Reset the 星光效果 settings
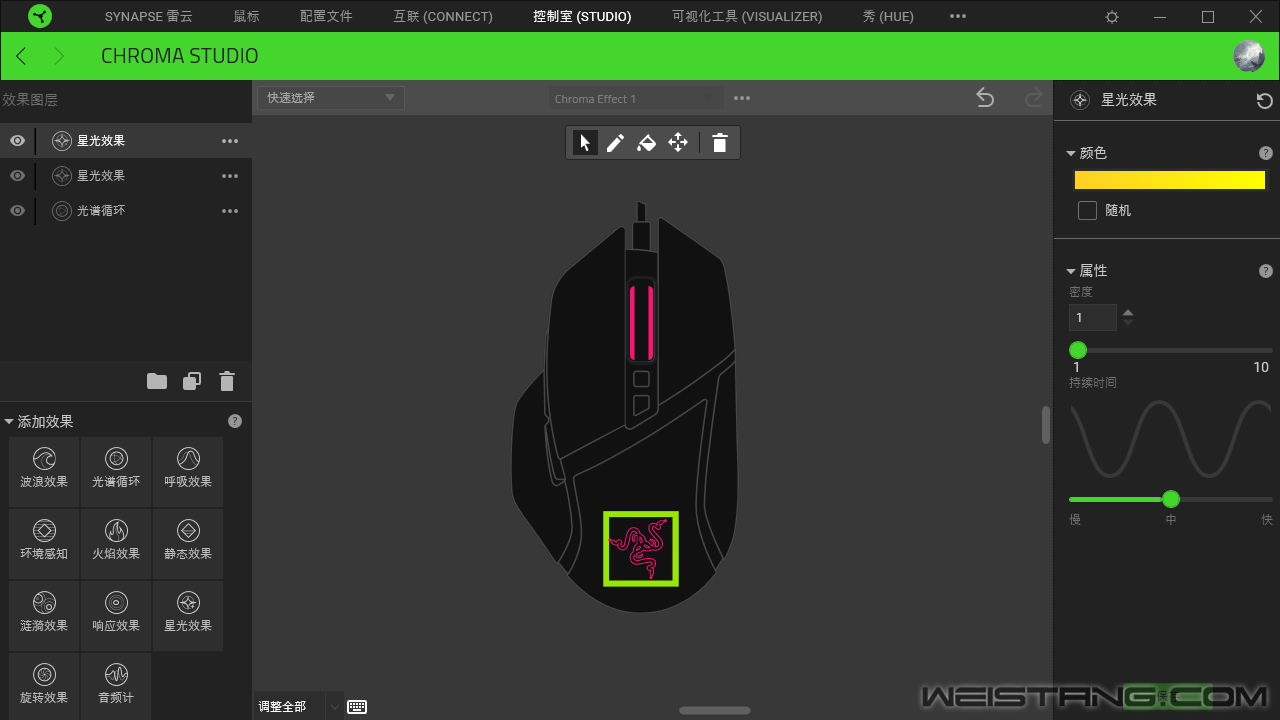 1265,100
